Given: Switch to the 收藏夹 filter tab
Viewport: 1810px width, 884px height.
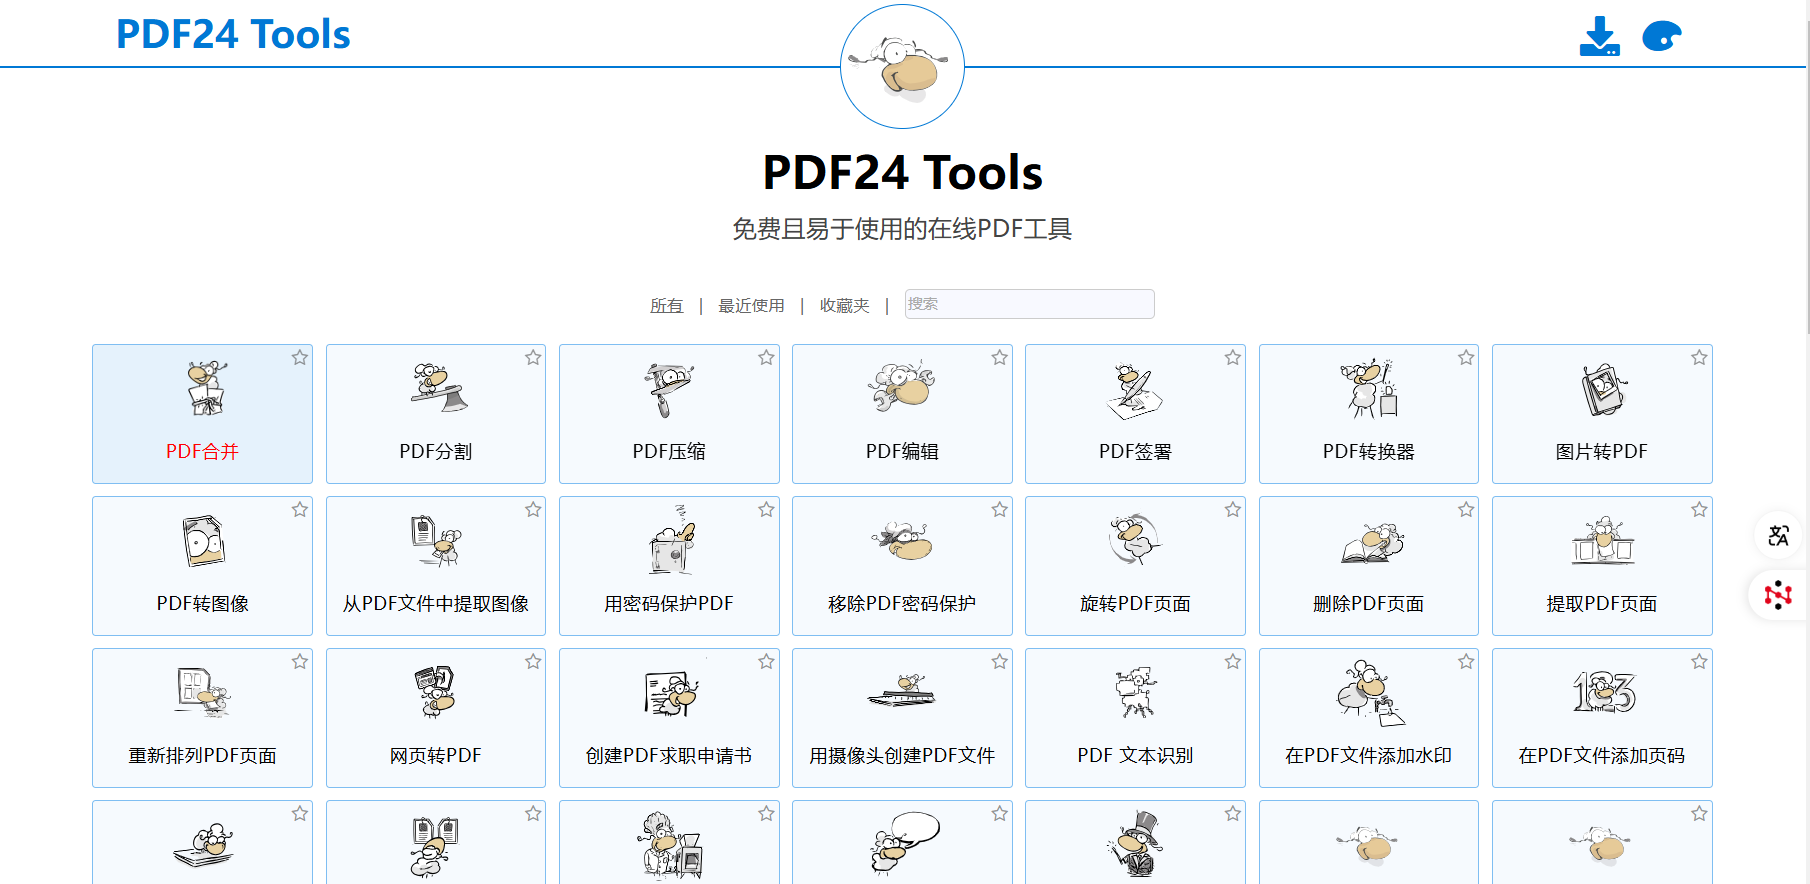Looking at the screenshot, I should point(844,306).
